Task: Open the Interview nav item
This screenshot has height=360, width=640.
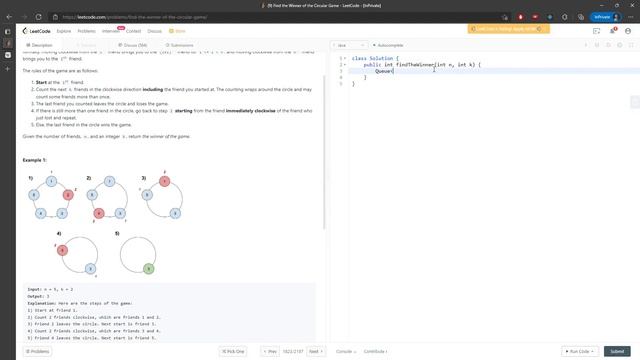Action: 111,31
